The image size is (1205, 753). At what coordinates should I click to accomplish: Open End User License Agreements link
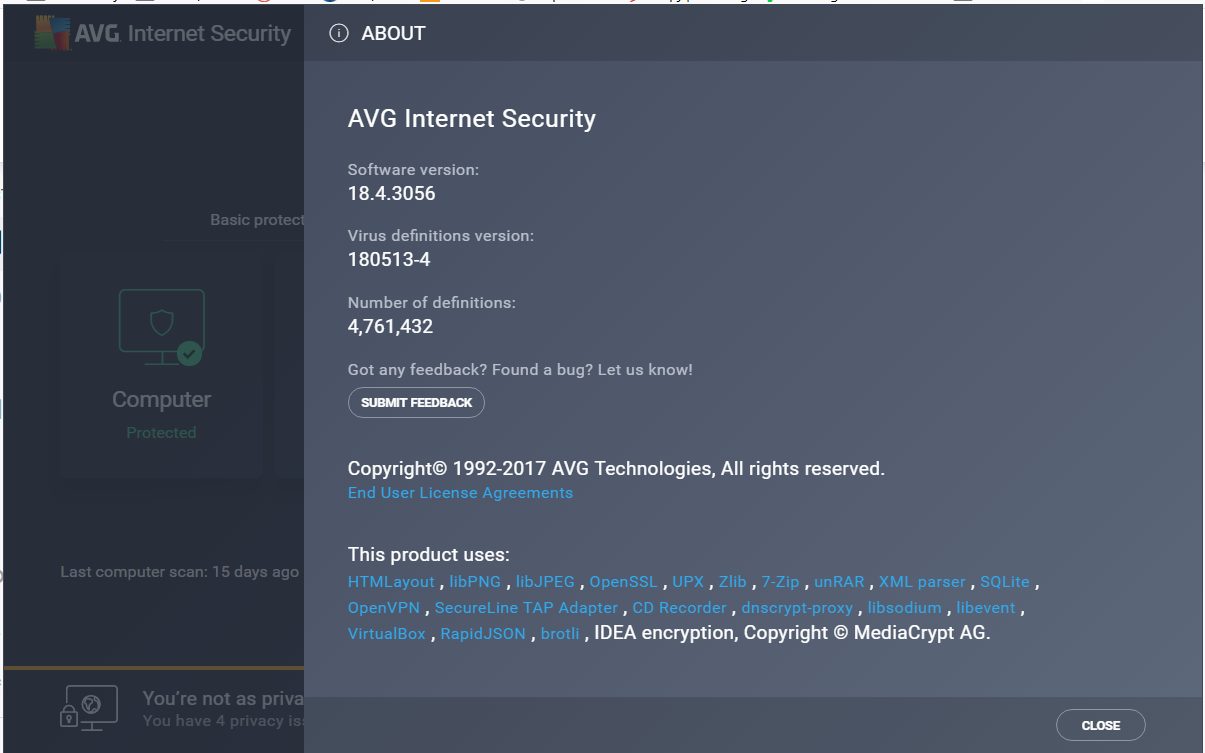click(x=460, y=493)
